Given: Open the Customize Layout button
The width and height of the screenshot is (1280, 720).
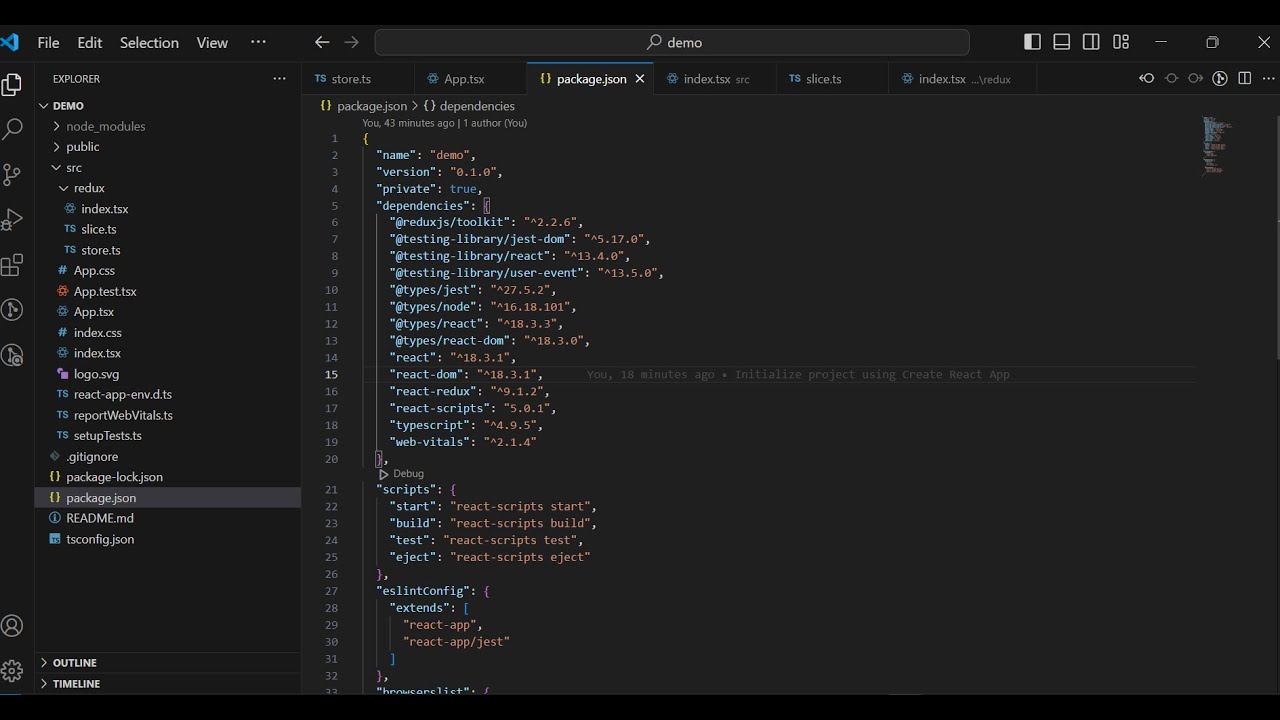Looking at the screenshot, I should 1121,42.
